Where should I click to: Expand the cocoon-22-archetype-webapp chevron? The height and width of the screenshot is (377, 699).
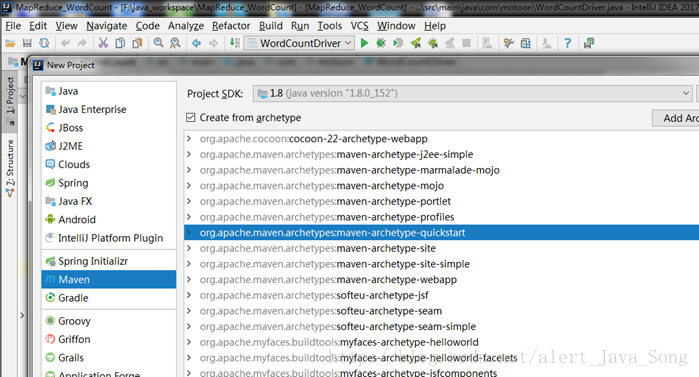189,139
